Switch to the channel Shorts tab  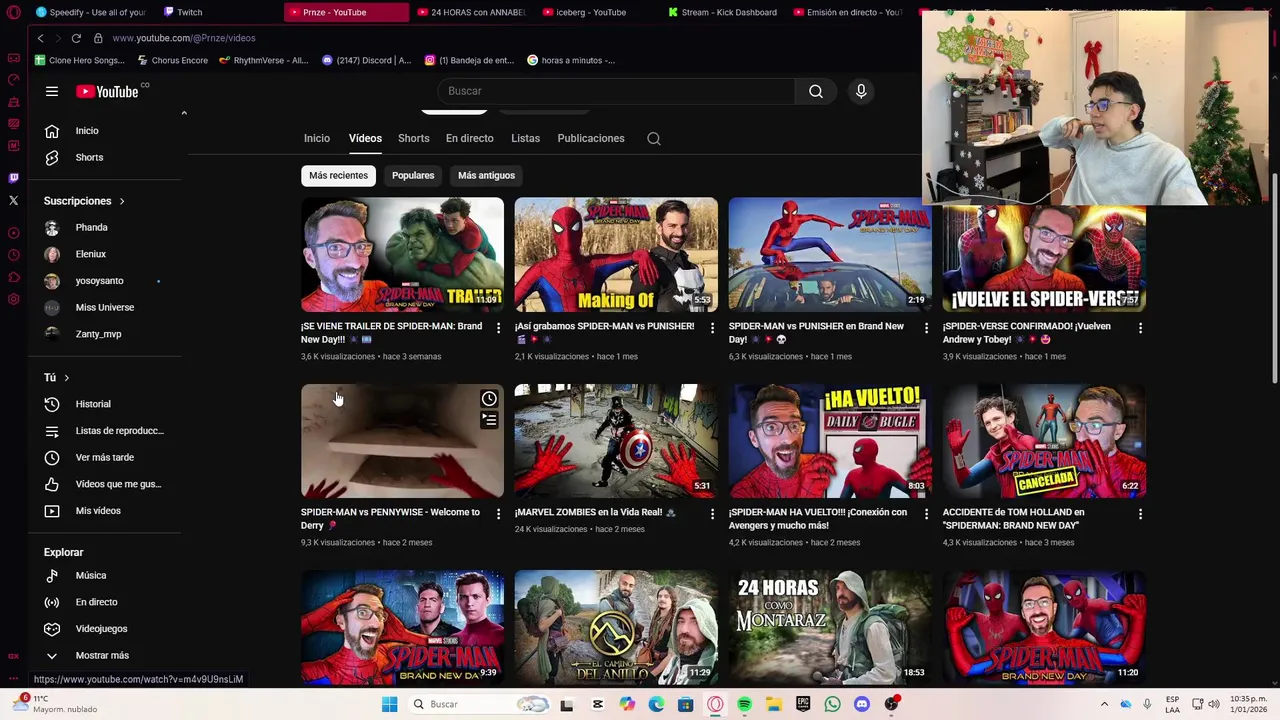pyautogui.click(x=413, y=138)
